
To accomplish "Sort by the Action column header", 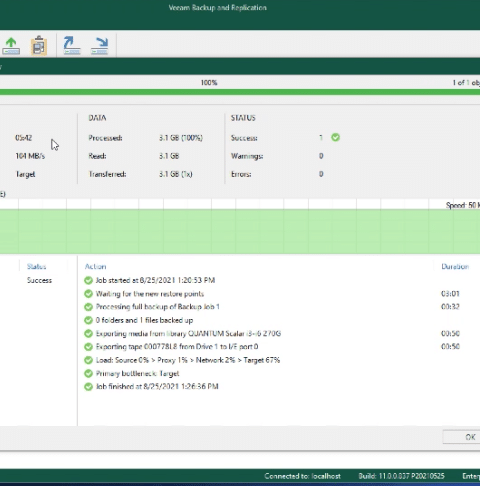I will [95, 266].
